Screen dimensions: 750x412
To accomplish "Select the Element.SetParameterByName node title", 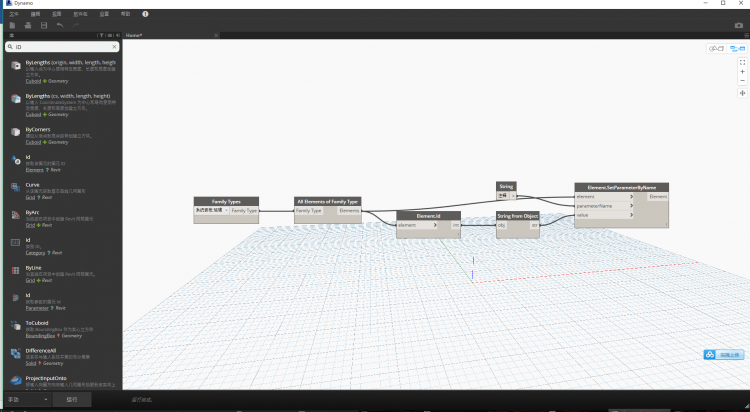I will point(621,188).
